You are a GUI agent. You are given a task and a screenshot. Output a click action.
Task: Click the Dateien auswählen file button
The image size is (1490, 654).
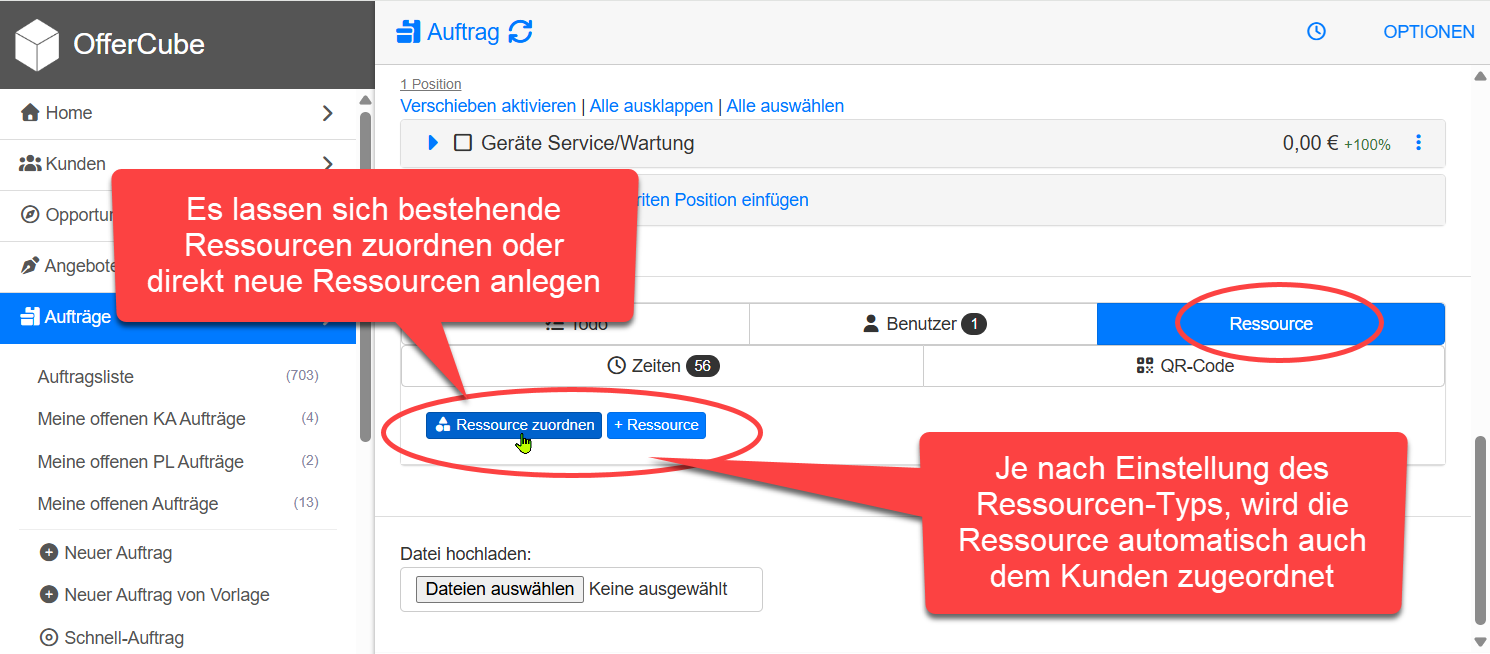[x=499, y=589]
